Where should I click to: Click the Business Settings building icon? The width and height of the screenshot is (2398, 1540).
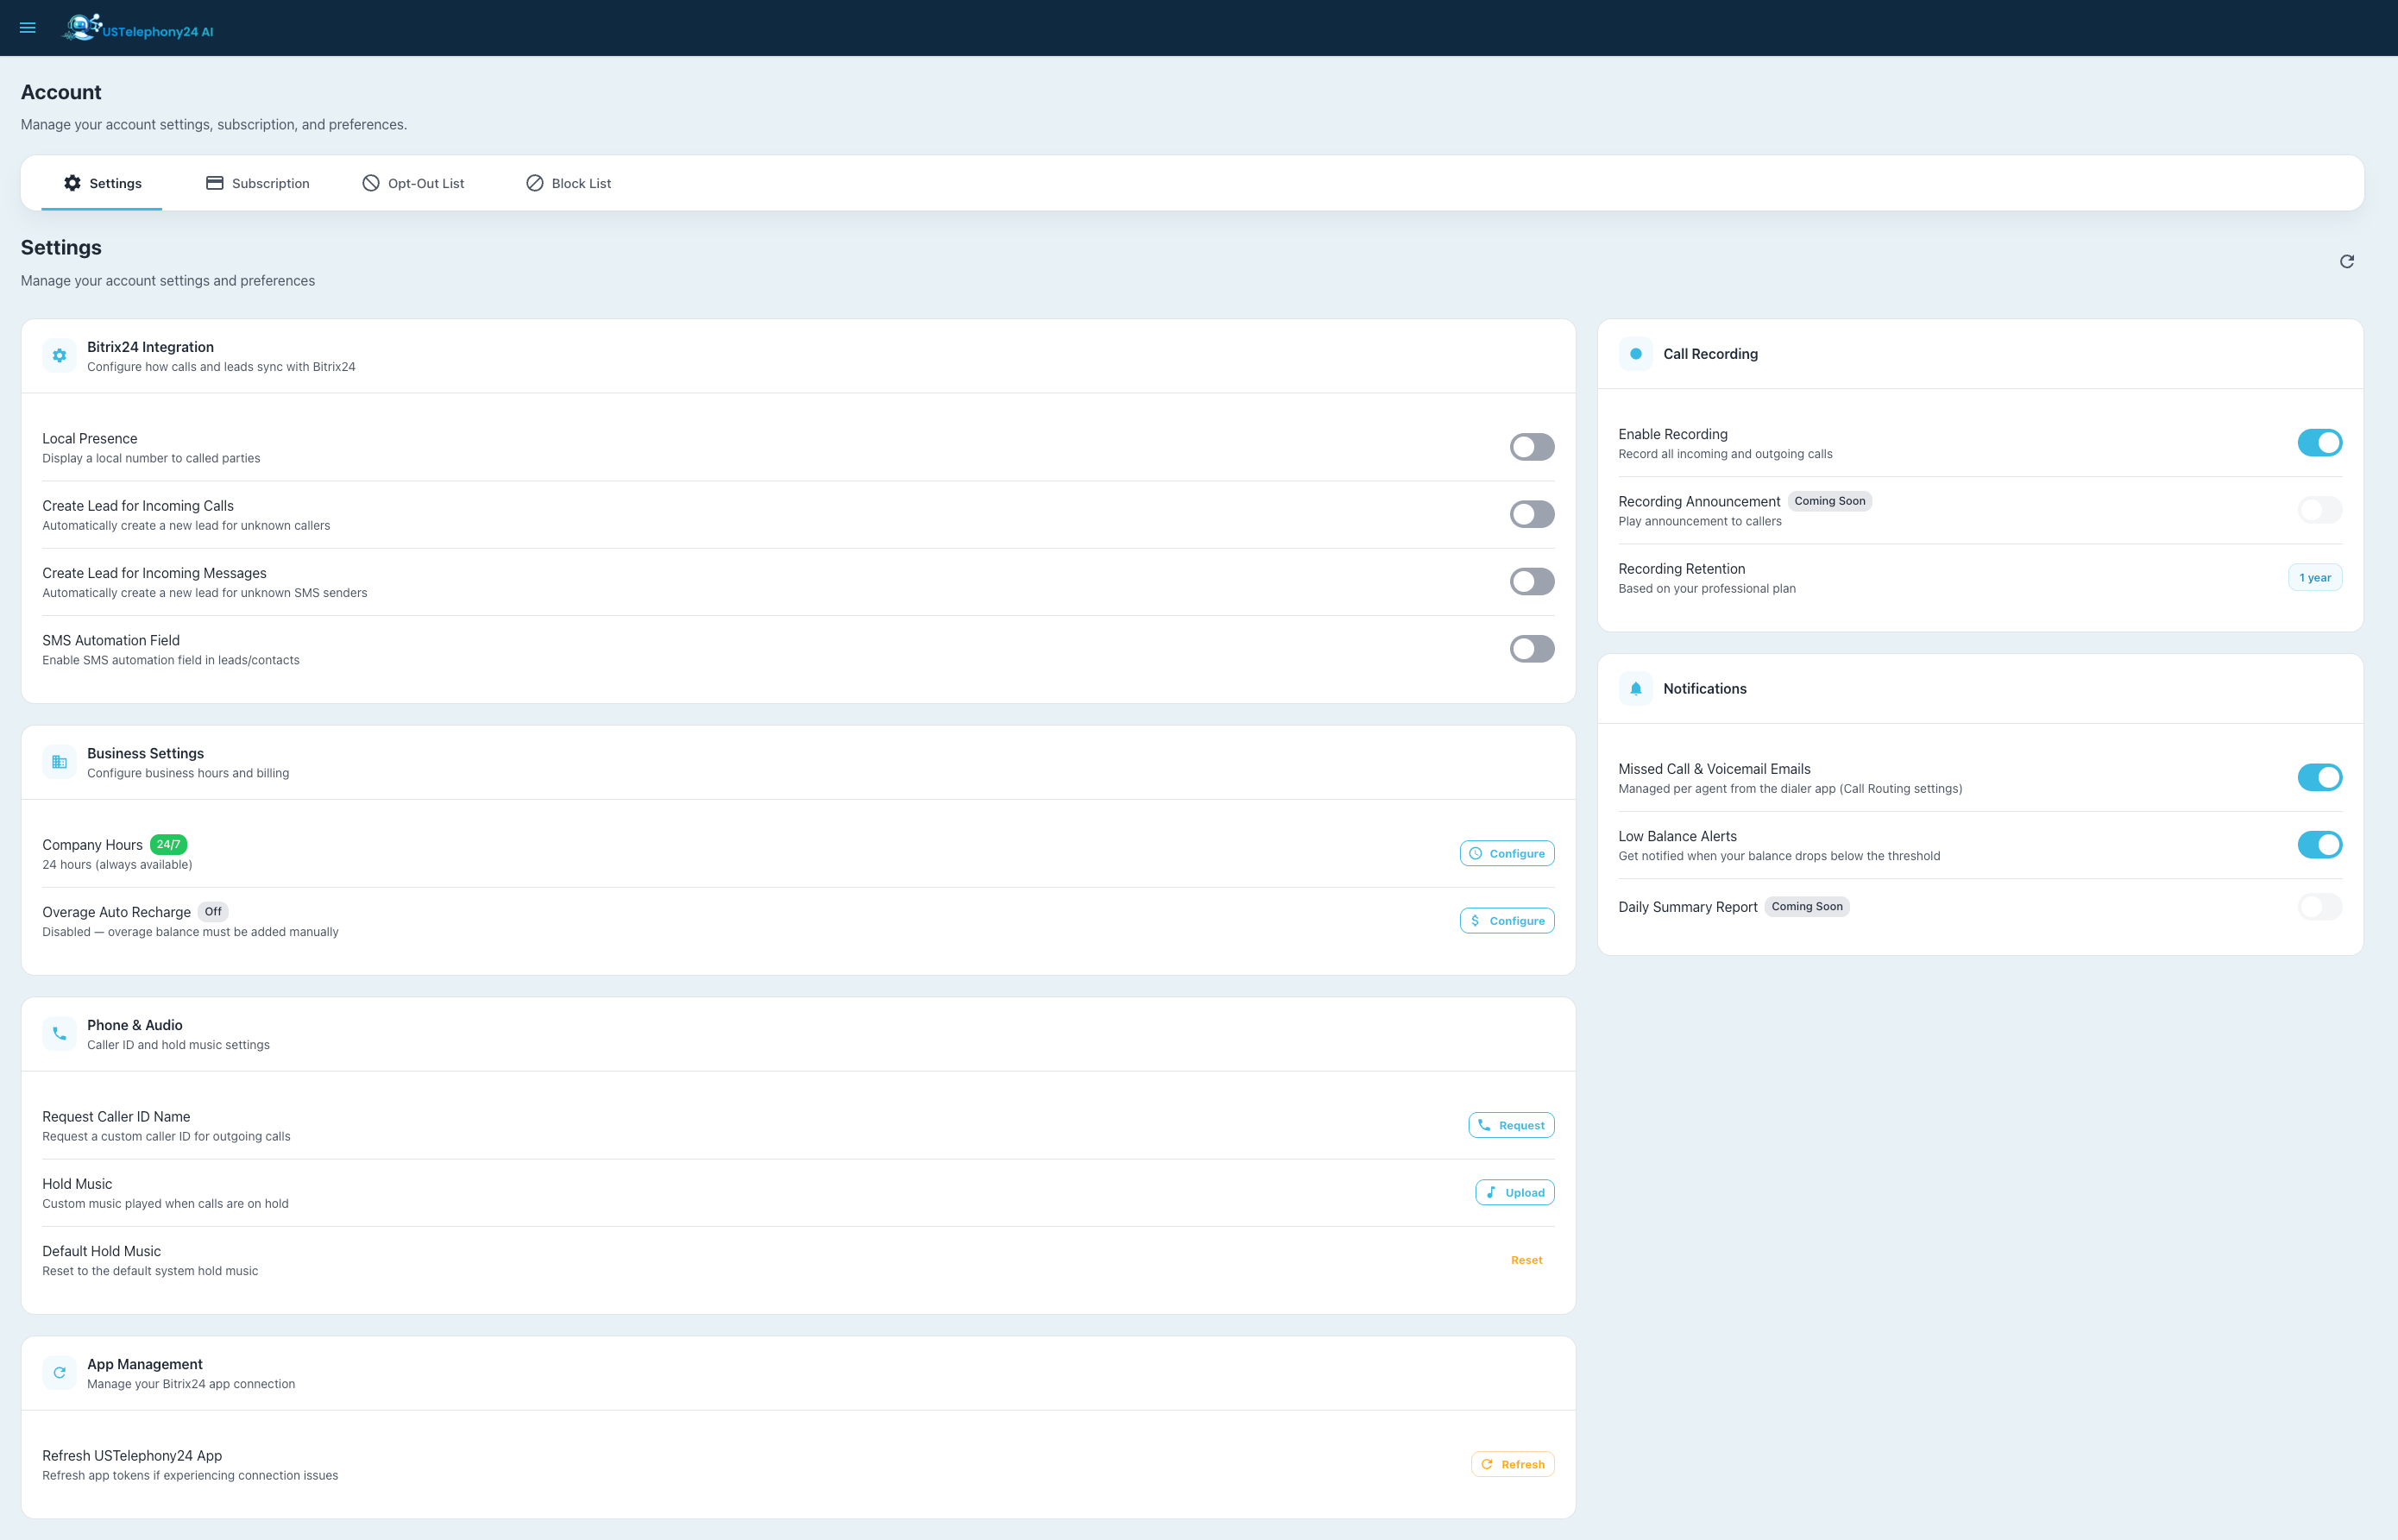(x=60, y=762)
